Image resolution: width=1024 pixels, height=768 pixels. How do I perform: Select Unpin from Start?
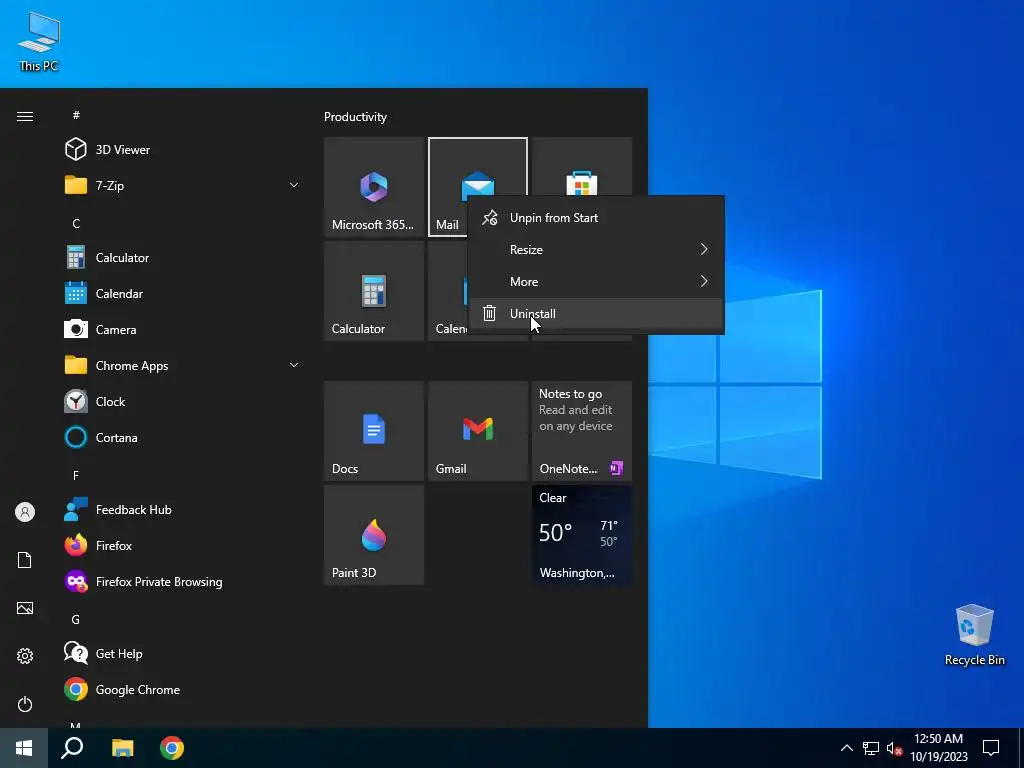(x=596, y=217)
